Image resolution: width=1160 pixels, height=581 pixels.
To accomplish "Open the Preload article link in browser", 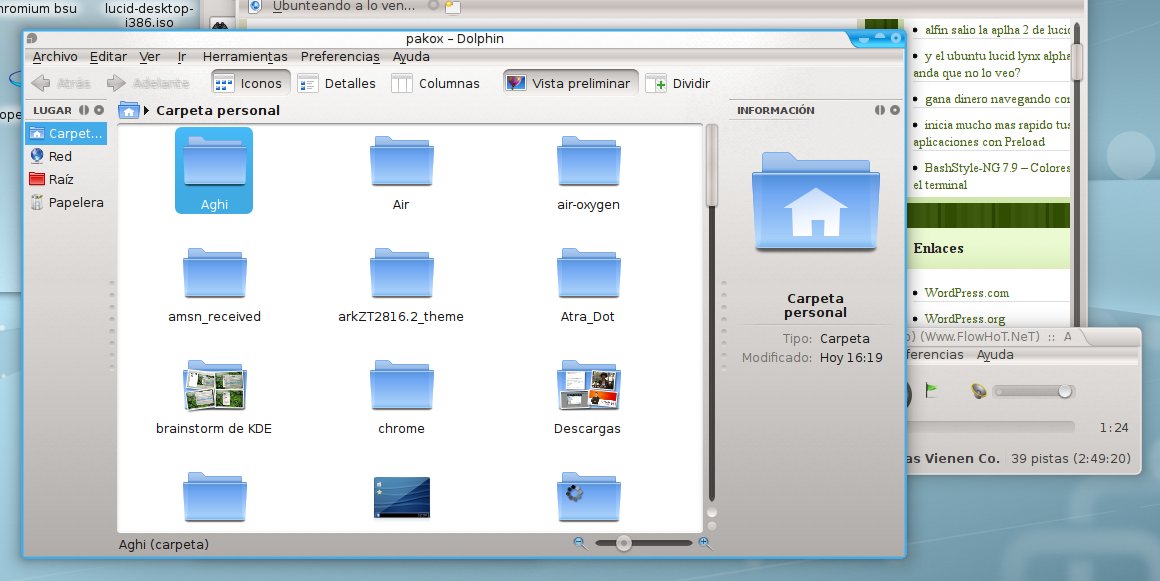I will click(x=991, y=133).
